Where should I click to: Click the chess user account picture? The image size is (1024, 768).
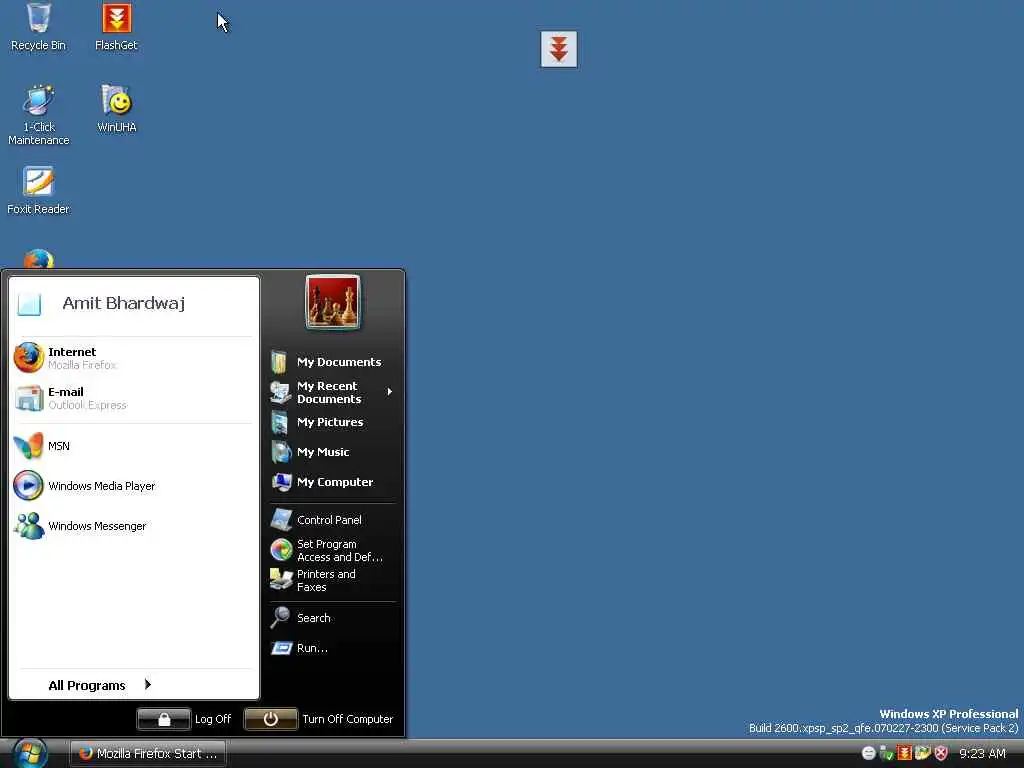pyautogui.click(x=332, y=302)
